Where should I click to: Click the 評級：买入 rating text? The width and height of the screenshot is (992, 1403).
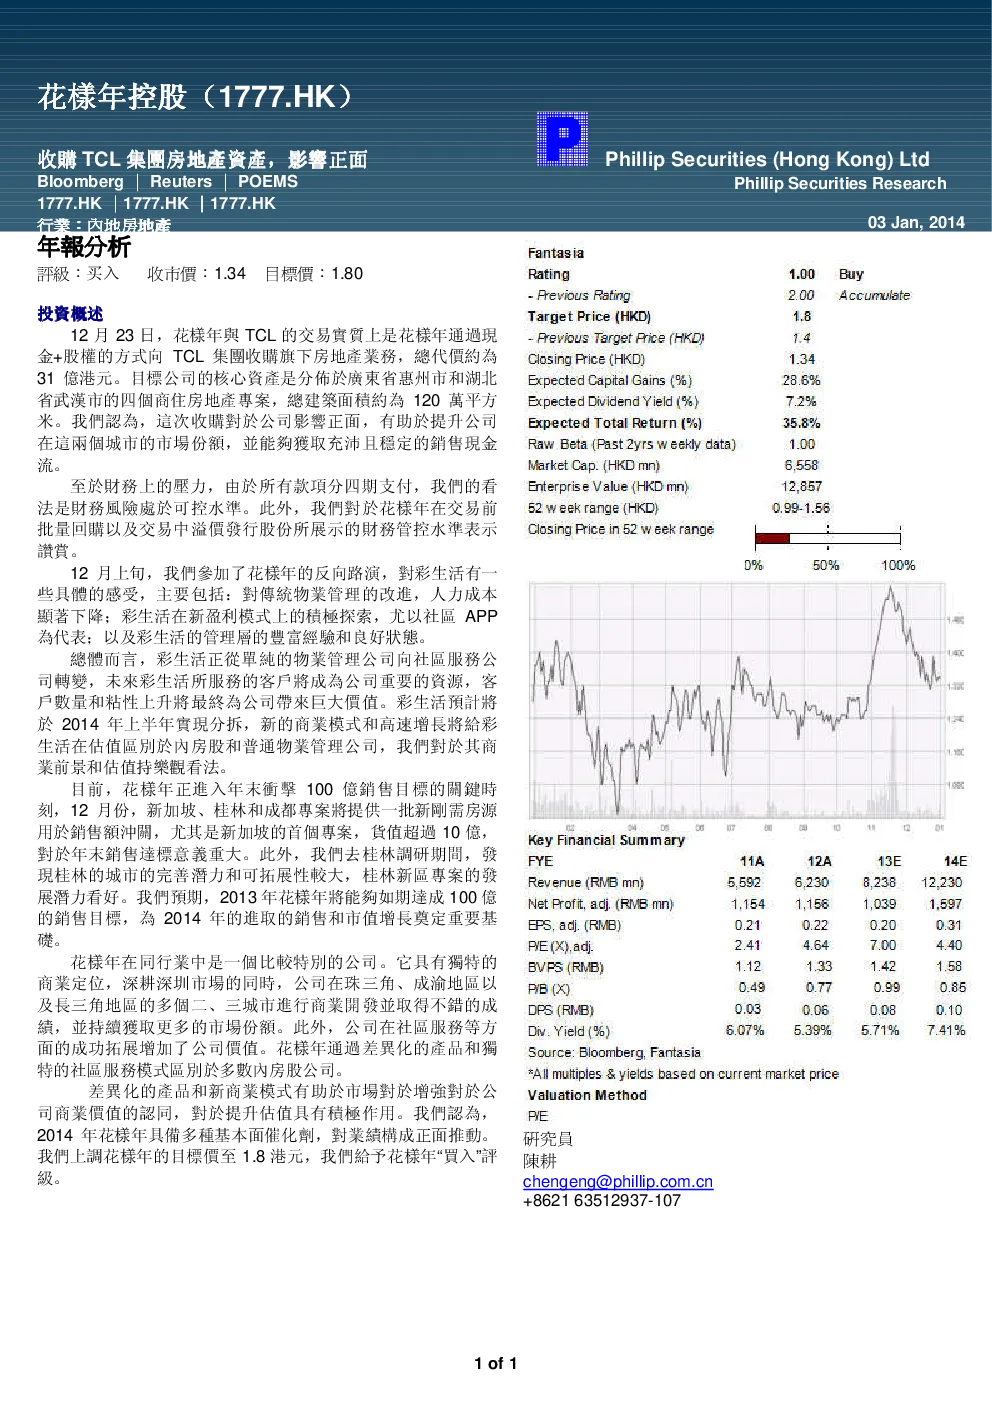tap(78, 273)
